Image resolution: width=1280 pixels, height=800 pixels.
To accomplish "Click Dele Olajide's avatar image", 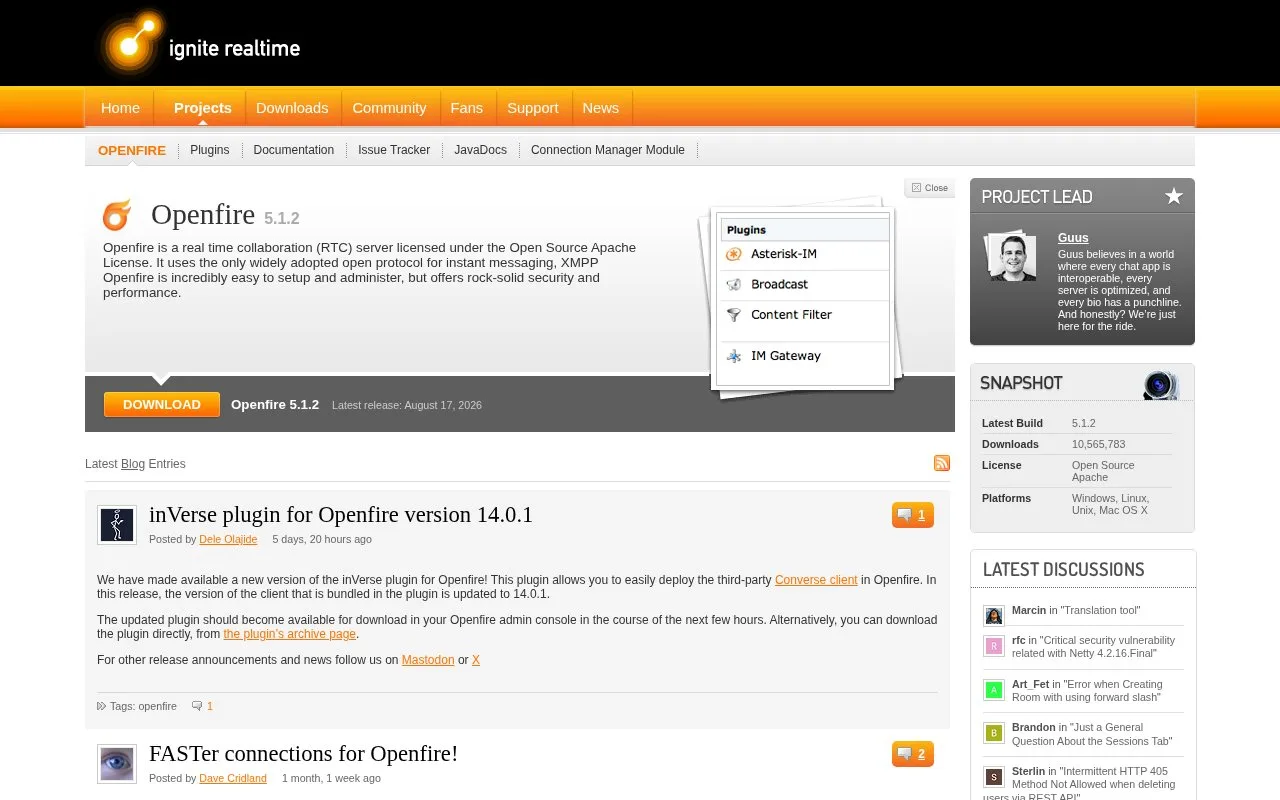I will pyautogui.click(x=117, y=525).
